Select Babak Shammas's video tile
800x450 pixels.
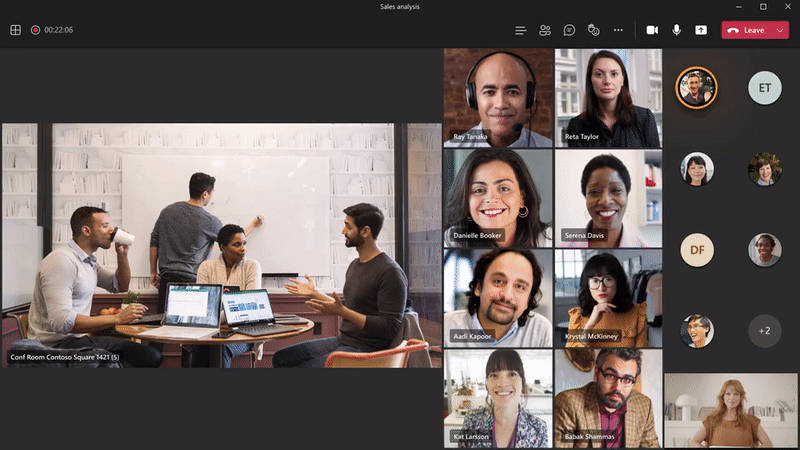608,398
